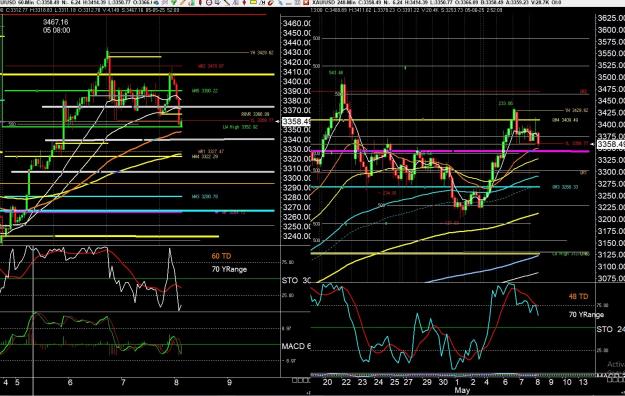This screenshot has height=396, width=625.
Task: Click the RBVR 3360.08 level label
Action: click(255, 114)
